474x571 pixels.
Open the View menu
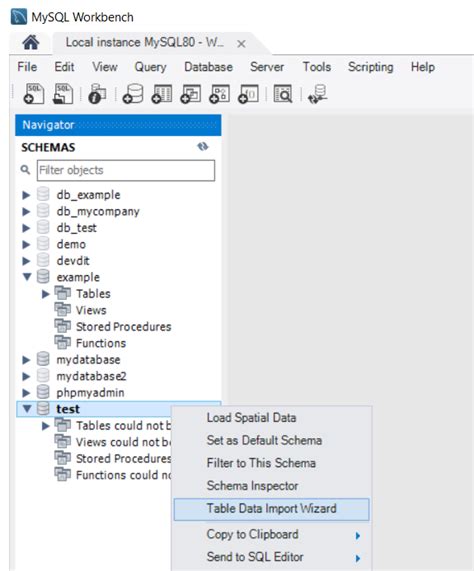[105, 67]
